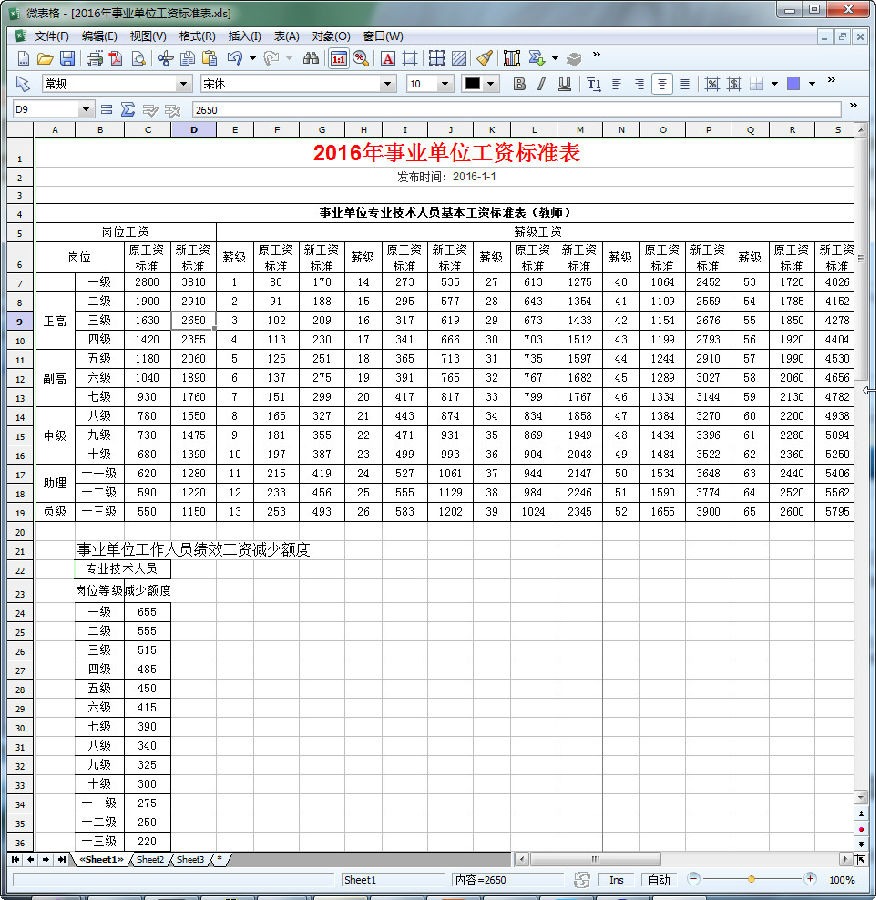Open dropdown next to the autosum icon

(555, 58)
